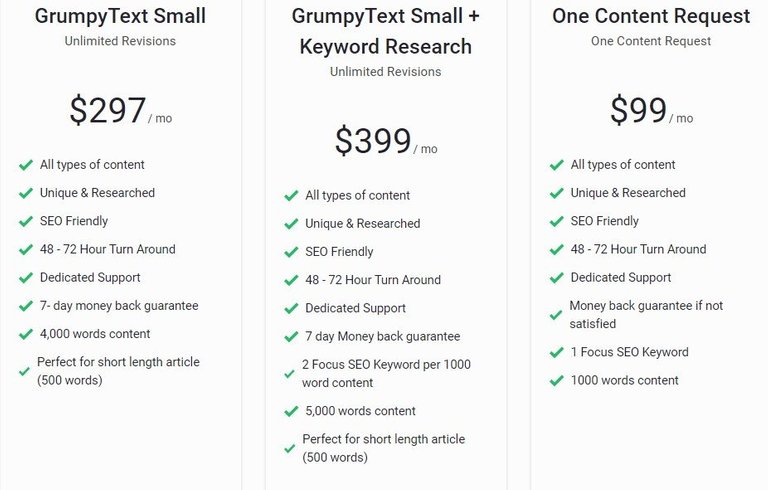The width and height of the screenshot is (768, 490).
Task: Click checkmark by '2 Focus SEO Keyword per 1000'
Action: [x=289, y=374]
